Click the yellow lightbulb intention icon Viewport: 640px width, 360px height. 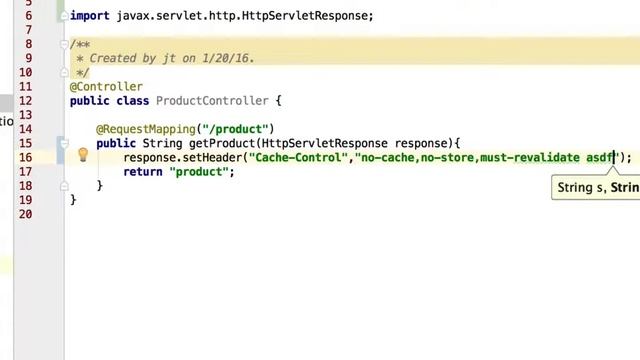(83, 155)
